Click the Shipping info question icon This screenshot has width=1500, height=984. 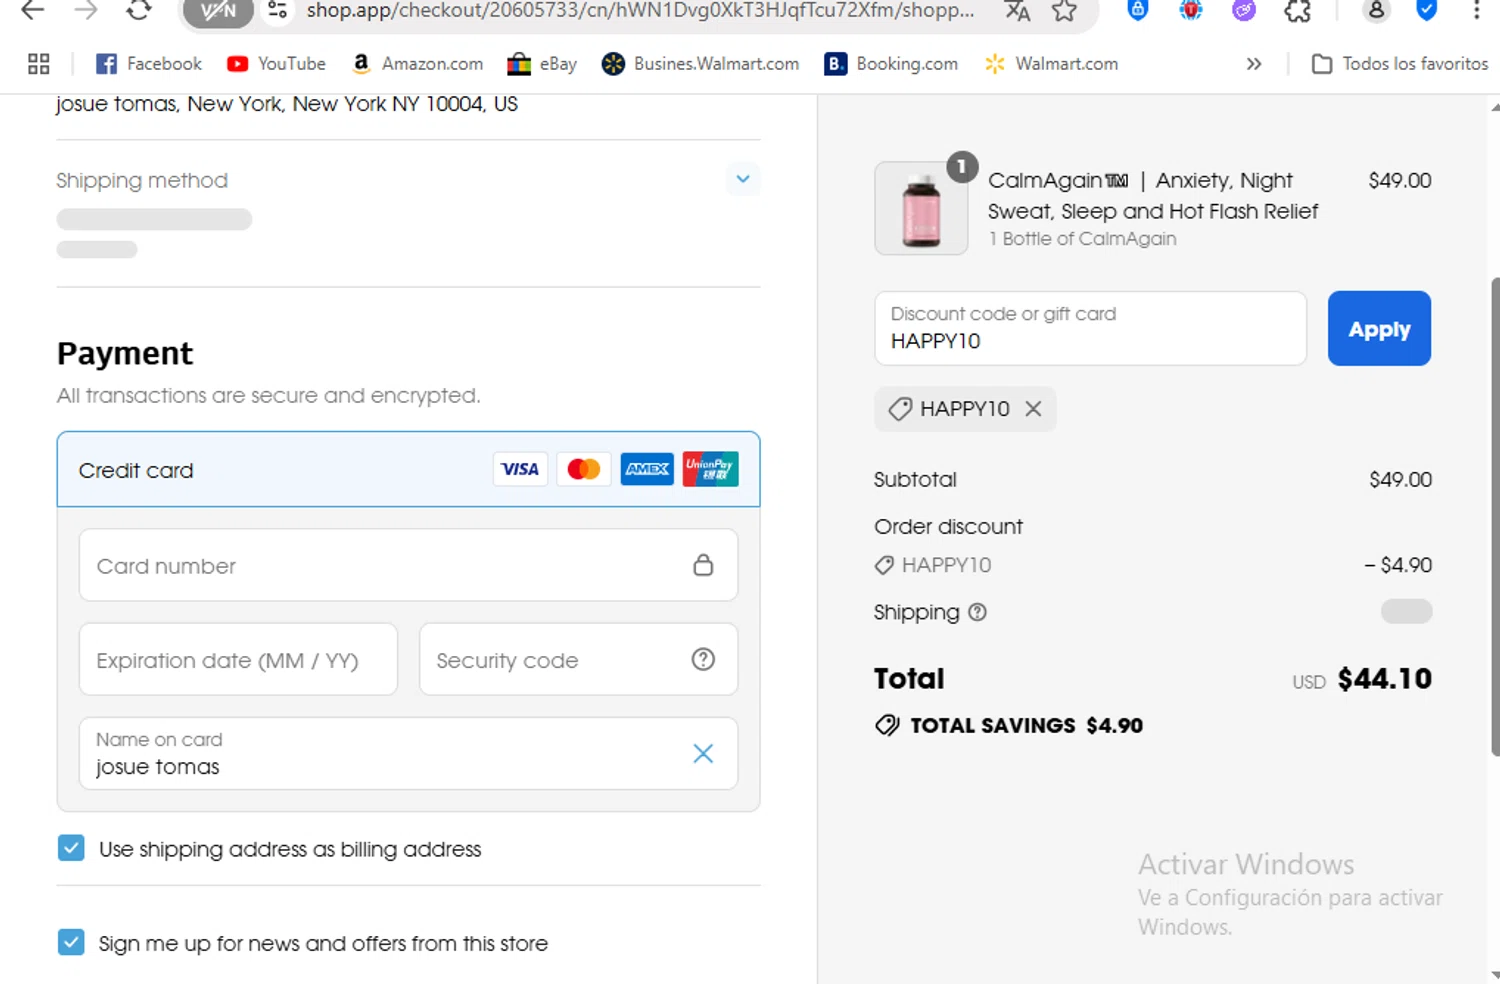[x=977, y=612]
